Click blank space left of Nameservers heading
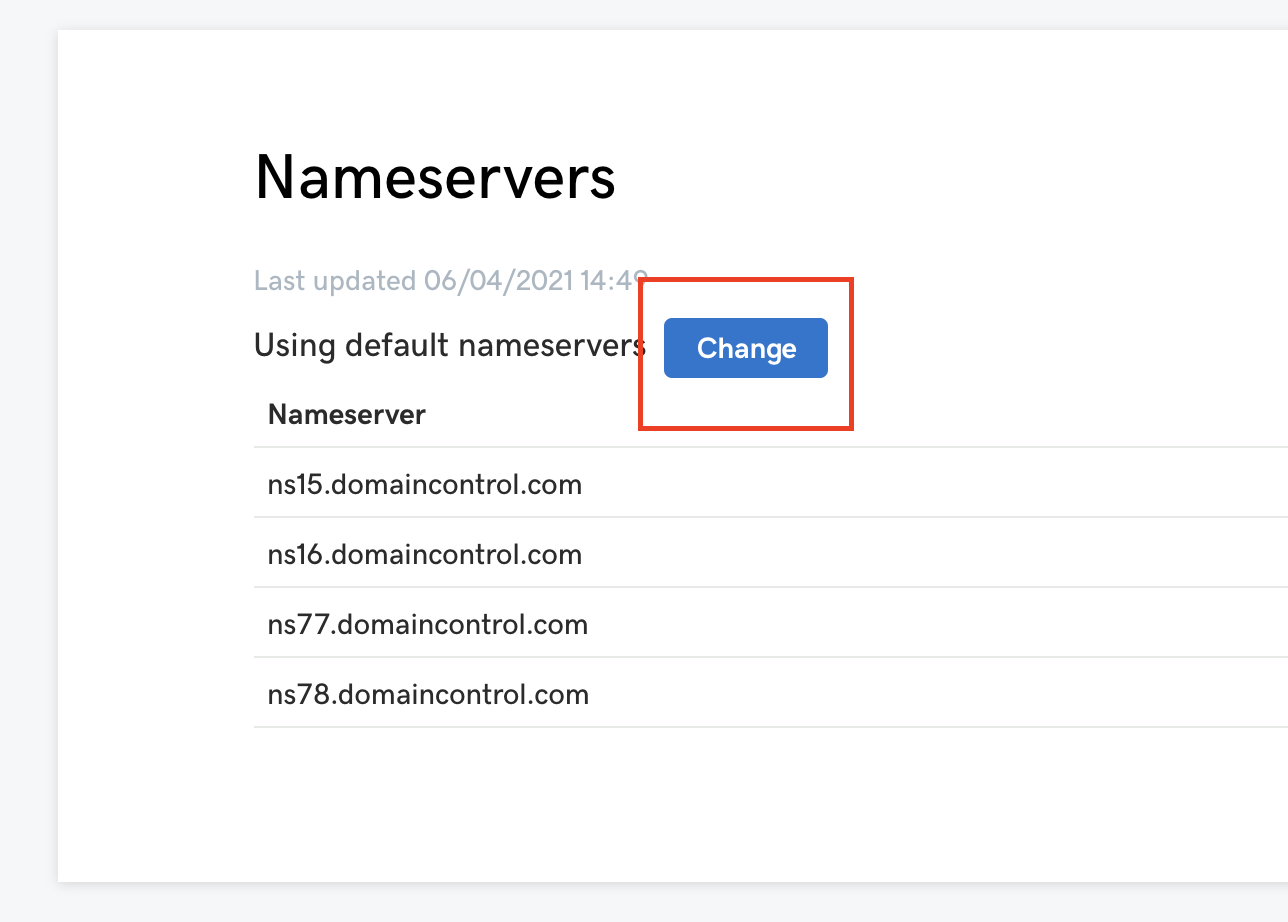Screen dimensions: 1288x922 [150, 178]
